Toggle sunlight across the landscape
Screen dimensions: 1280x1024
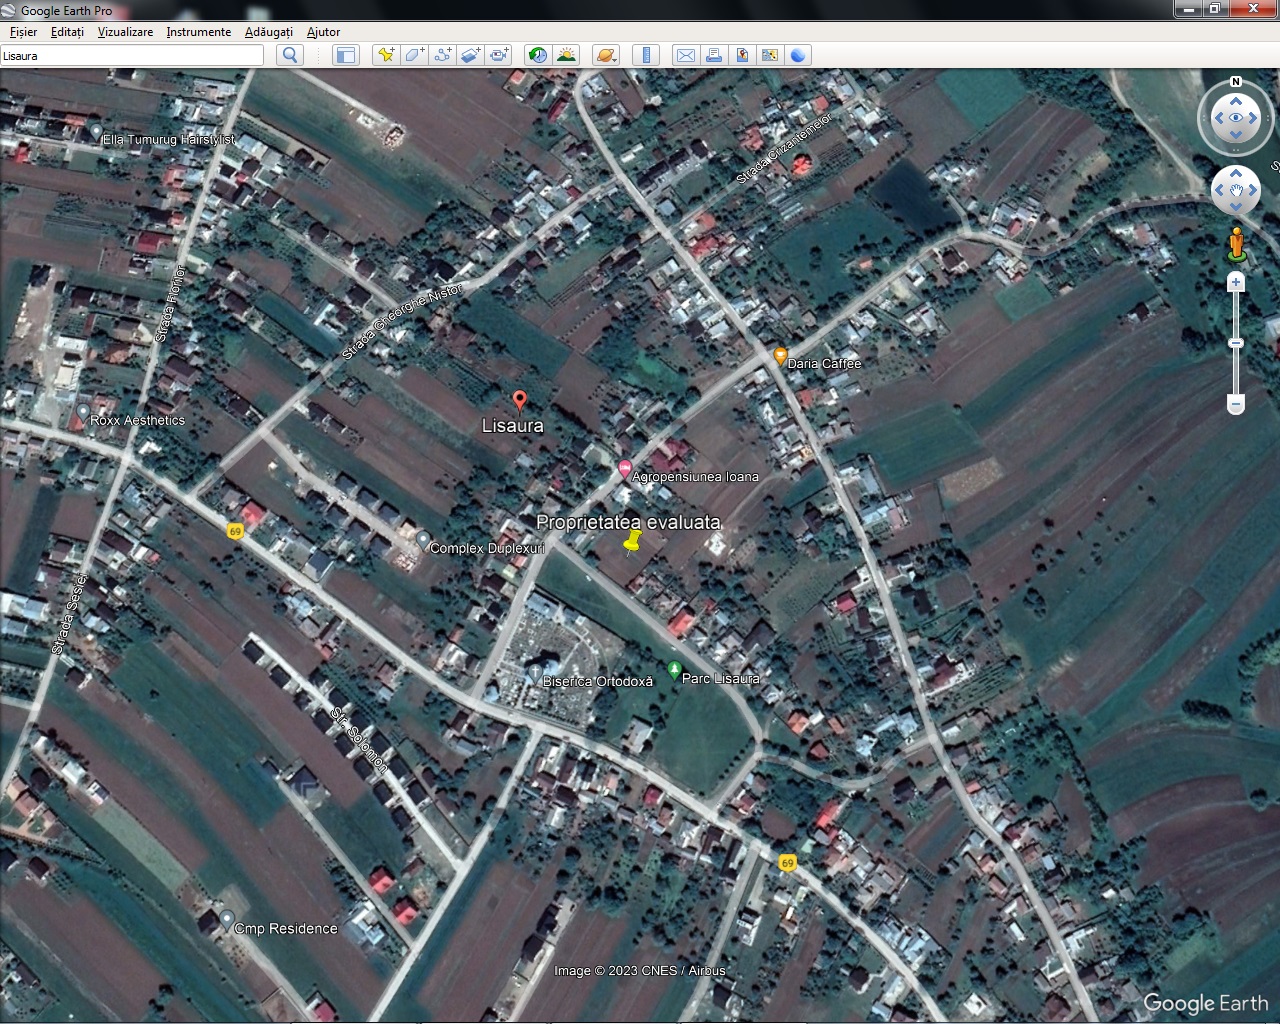click(x=566, y=55)
